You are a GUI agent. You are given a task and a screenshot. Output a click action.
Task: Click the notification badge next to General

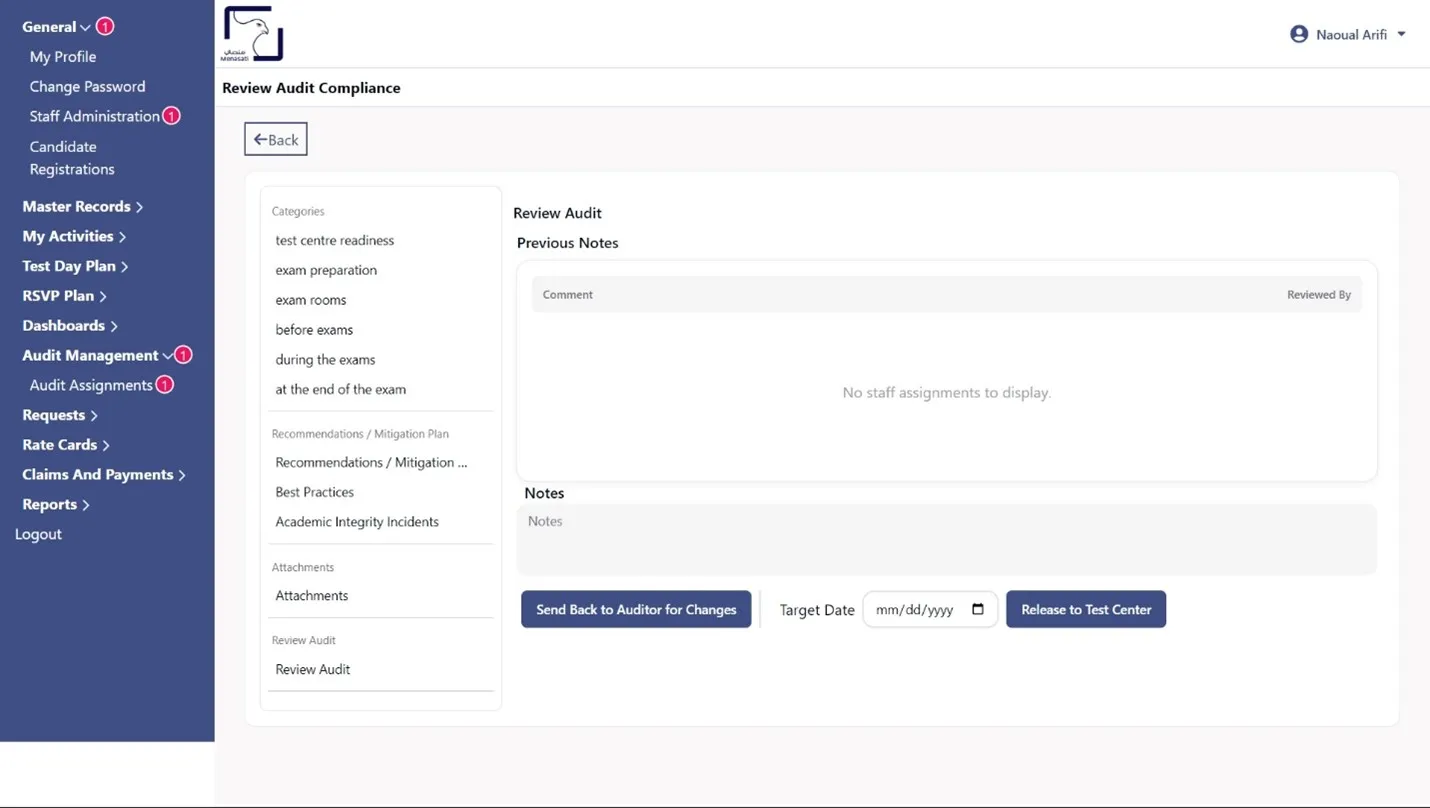pos(105,27)
